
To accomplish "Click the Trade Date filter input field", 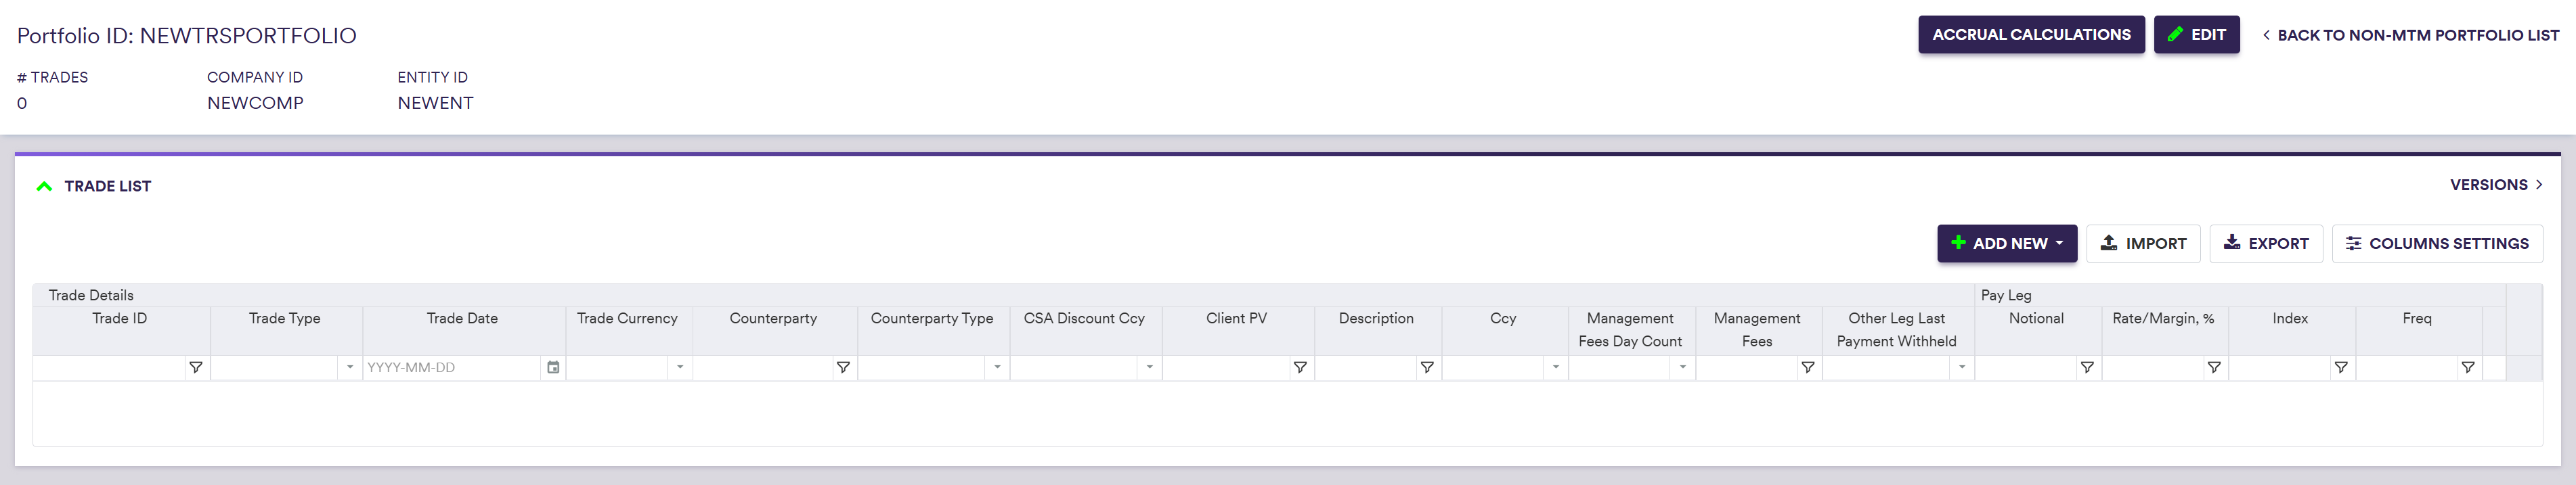I will (x=452, y=368).
